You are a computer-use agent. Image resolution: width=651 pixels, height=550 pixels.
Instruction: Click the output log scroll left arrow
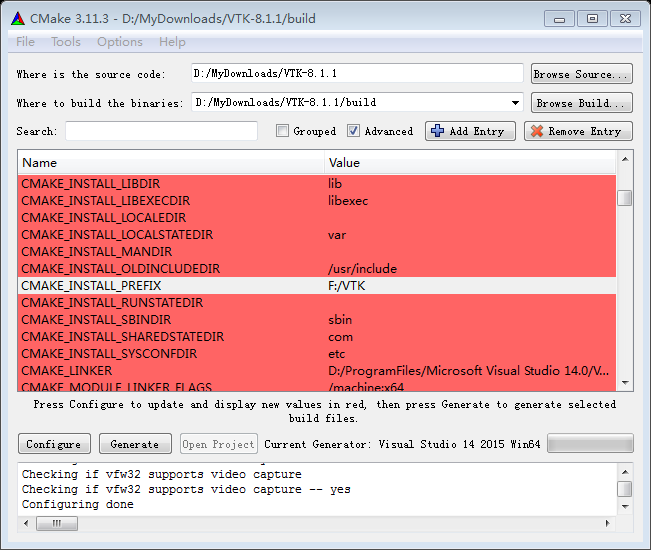pos(26,523)
